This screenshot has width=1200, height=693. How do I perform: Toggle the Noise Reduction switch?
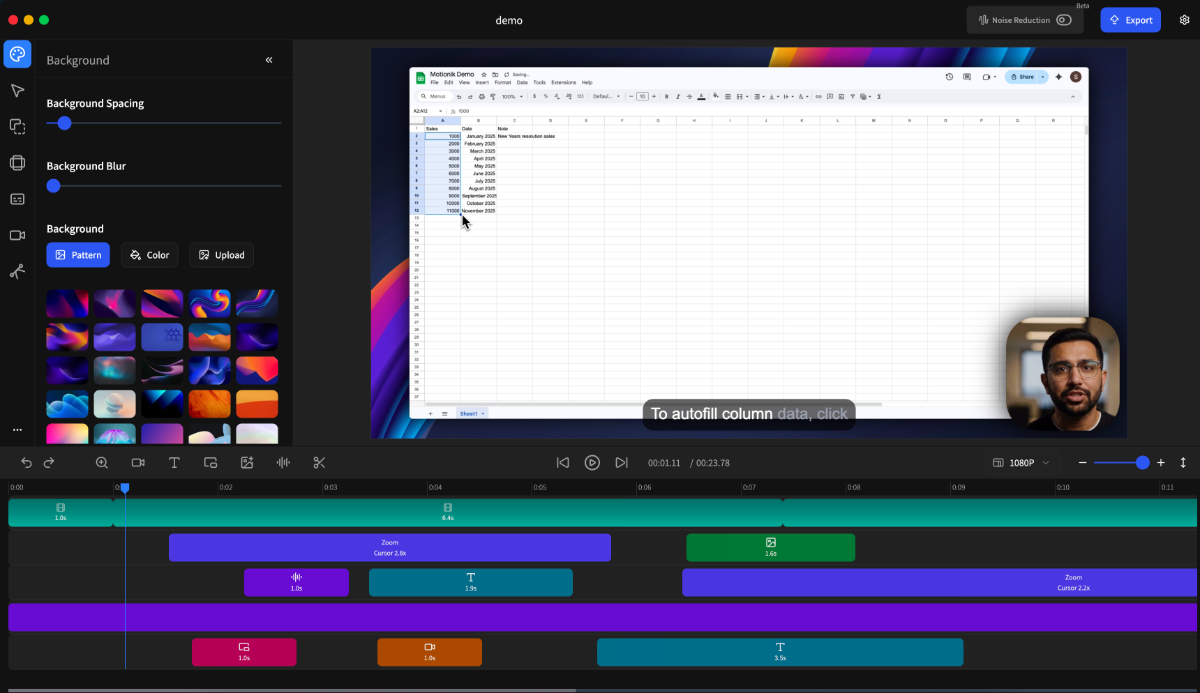[x=1063, y=20]
